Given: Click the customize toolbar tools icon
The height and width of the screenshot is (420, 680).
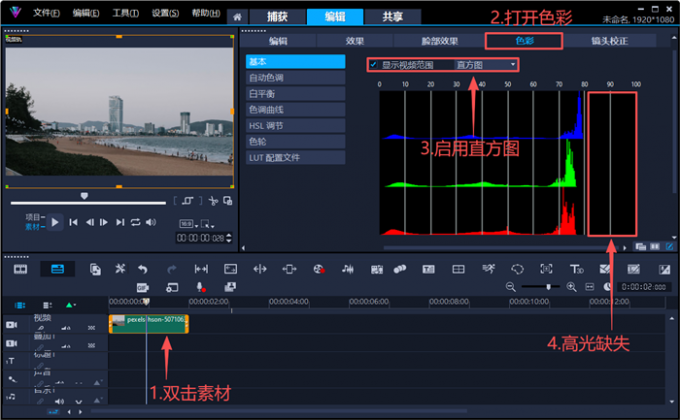Looking at the screenshot, I should click(120, 269).
